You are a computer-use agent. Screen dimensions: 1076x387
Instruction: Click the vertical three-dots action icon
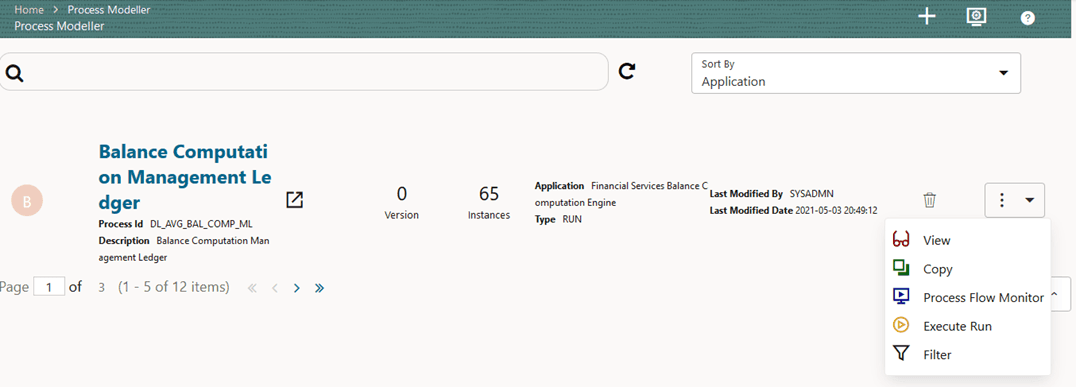[1002, 200]
